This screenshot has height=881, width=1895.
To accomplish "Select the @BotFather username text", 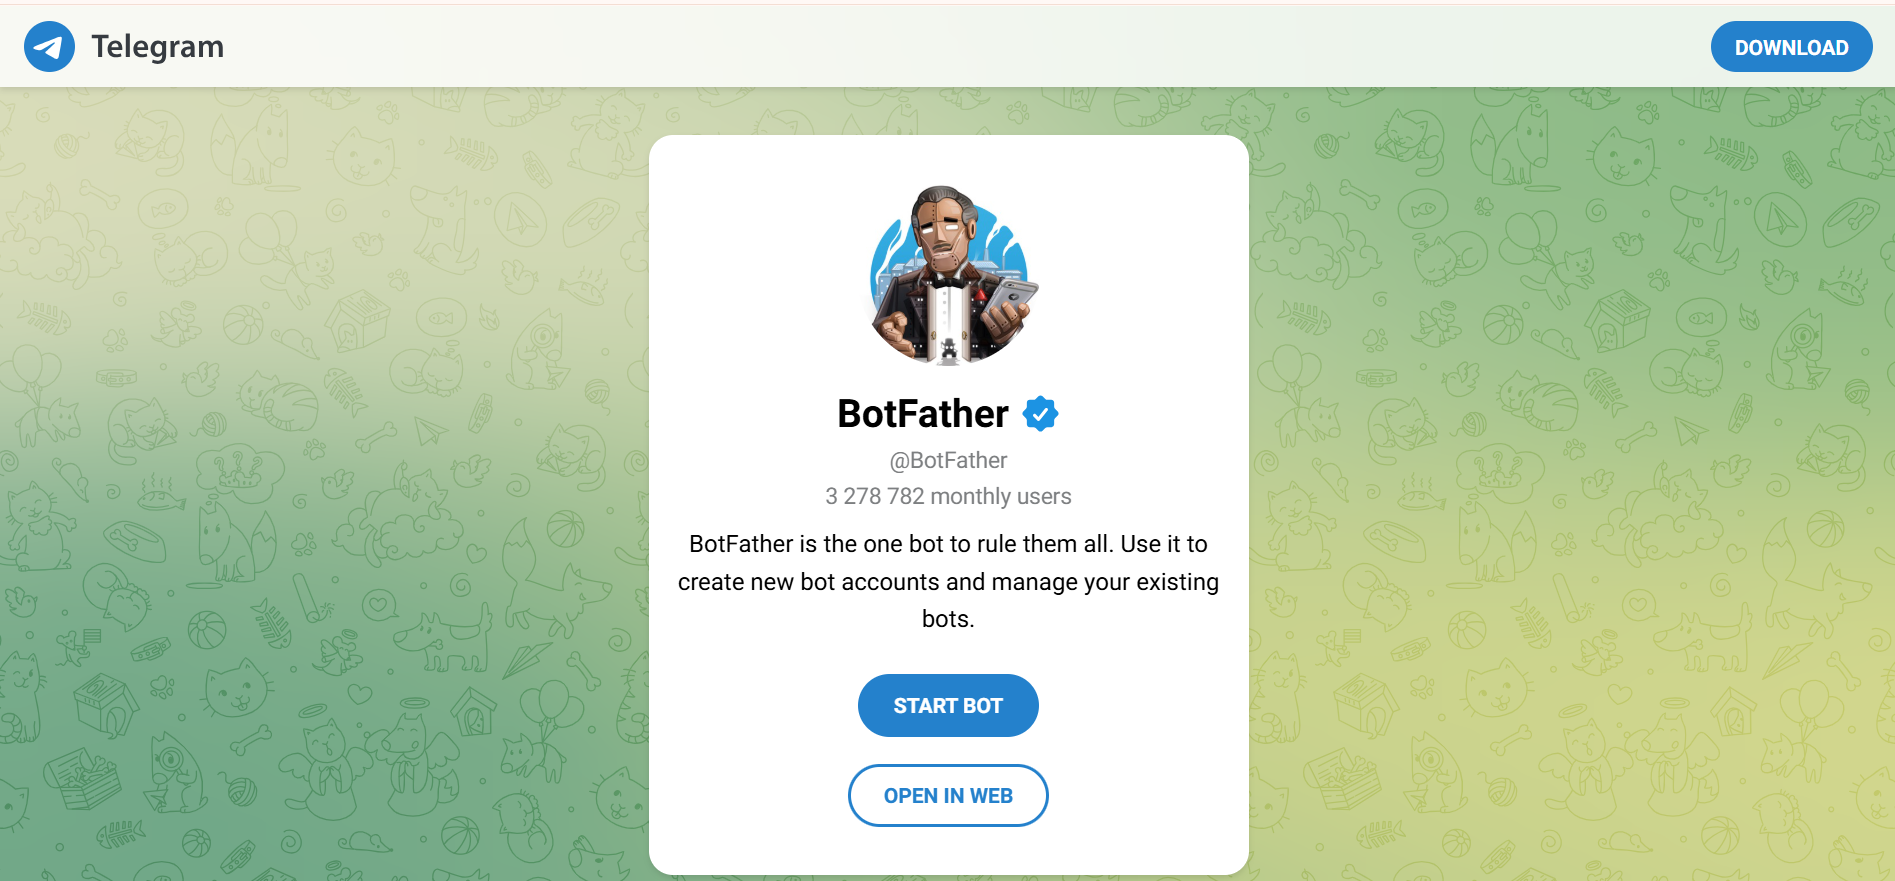I will point(948,461).
